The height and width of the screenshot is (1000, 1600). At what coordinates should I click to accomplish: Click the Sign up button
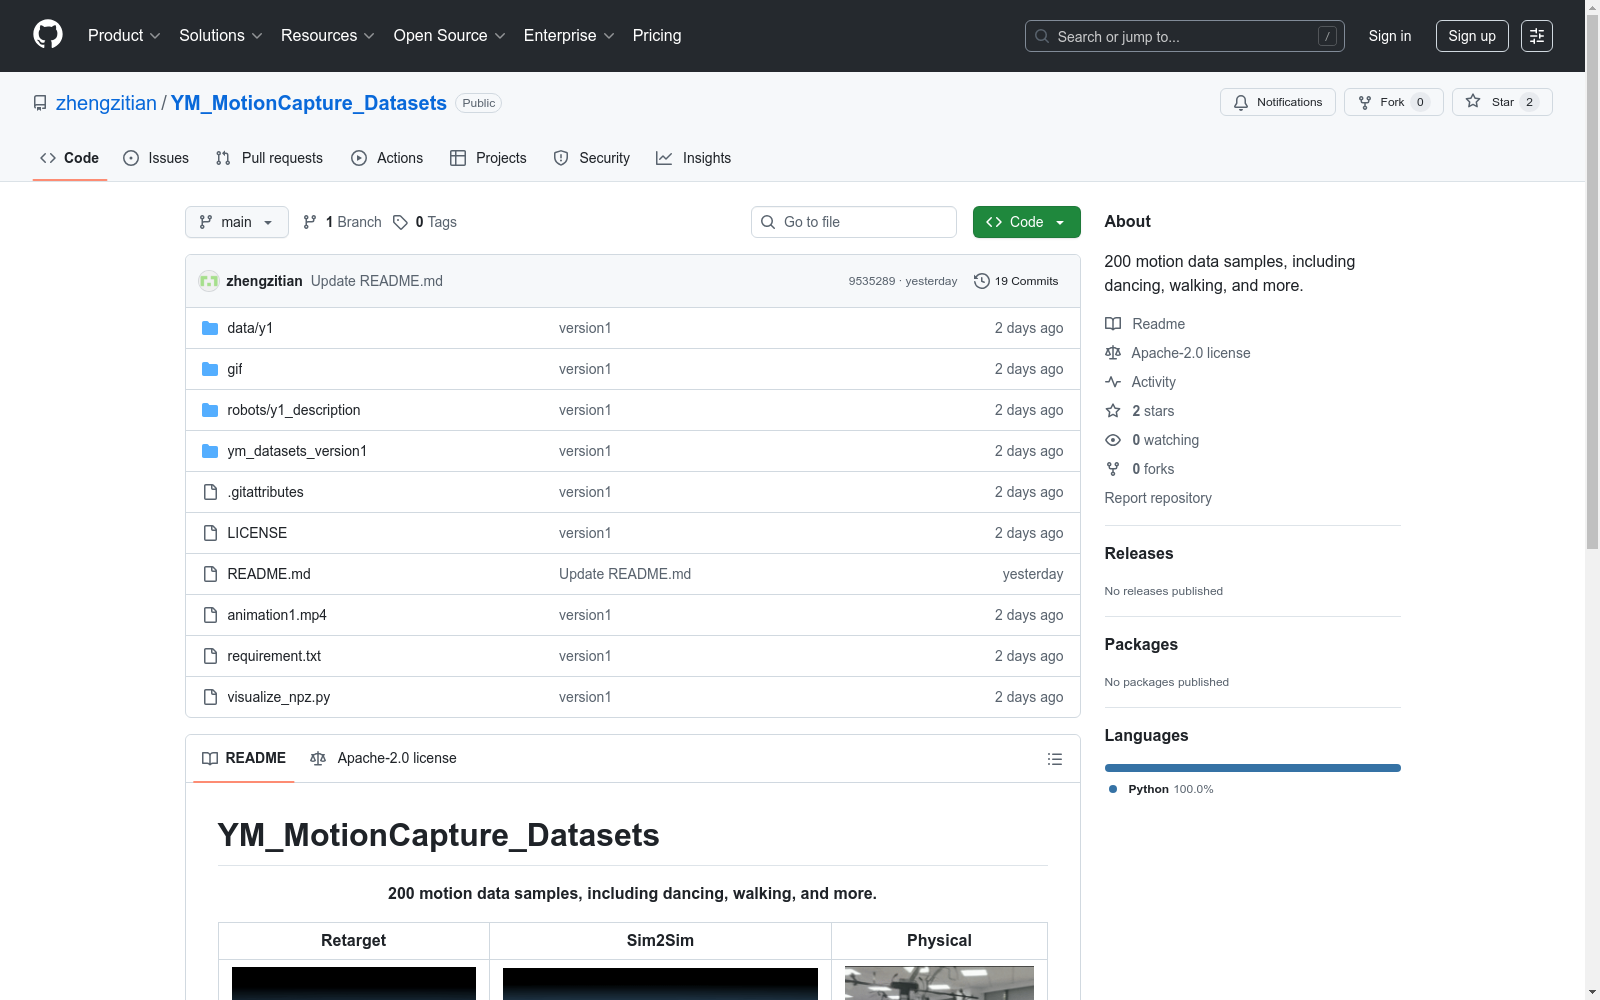point(1472,36)
